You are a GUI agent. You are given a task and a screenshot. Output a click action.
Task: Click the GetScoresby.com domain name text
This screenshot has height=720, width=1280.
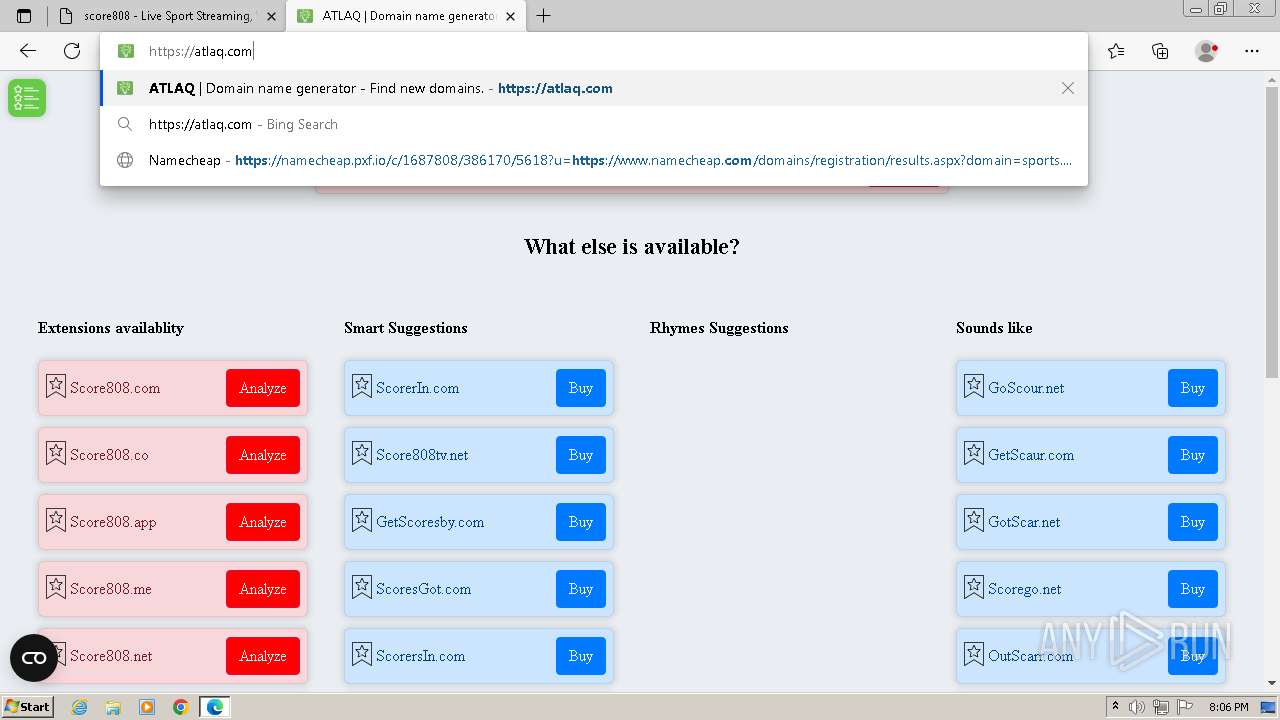(430, 522)
